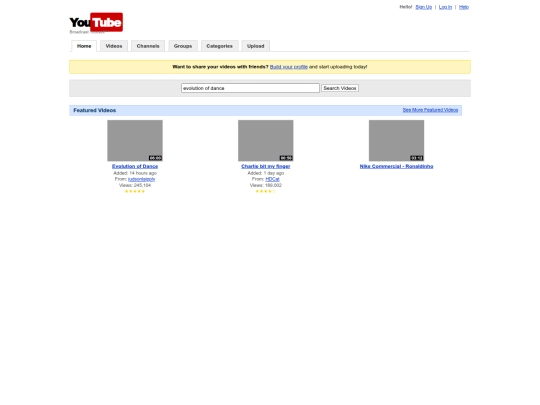This screenshot has height=405, width=540.
Task: Open the HDCat uploader link
Action: coord(272,179)
